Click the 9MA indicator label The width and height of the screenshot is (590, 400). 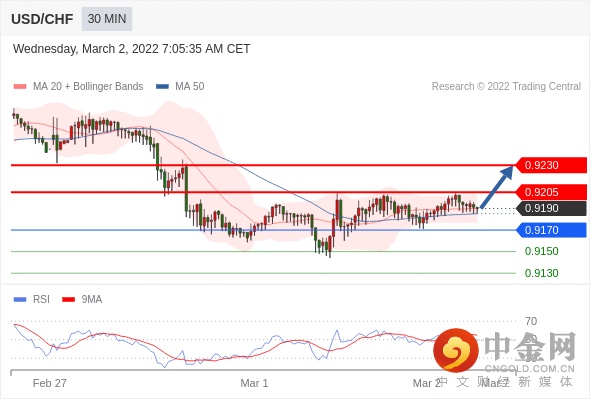coord(92,300)
